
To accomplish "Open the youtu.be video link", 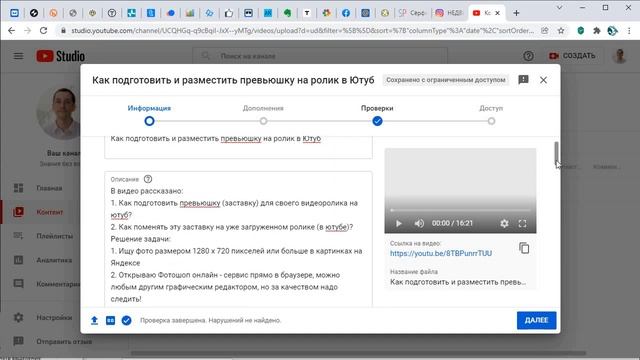I will click(441, 253).
